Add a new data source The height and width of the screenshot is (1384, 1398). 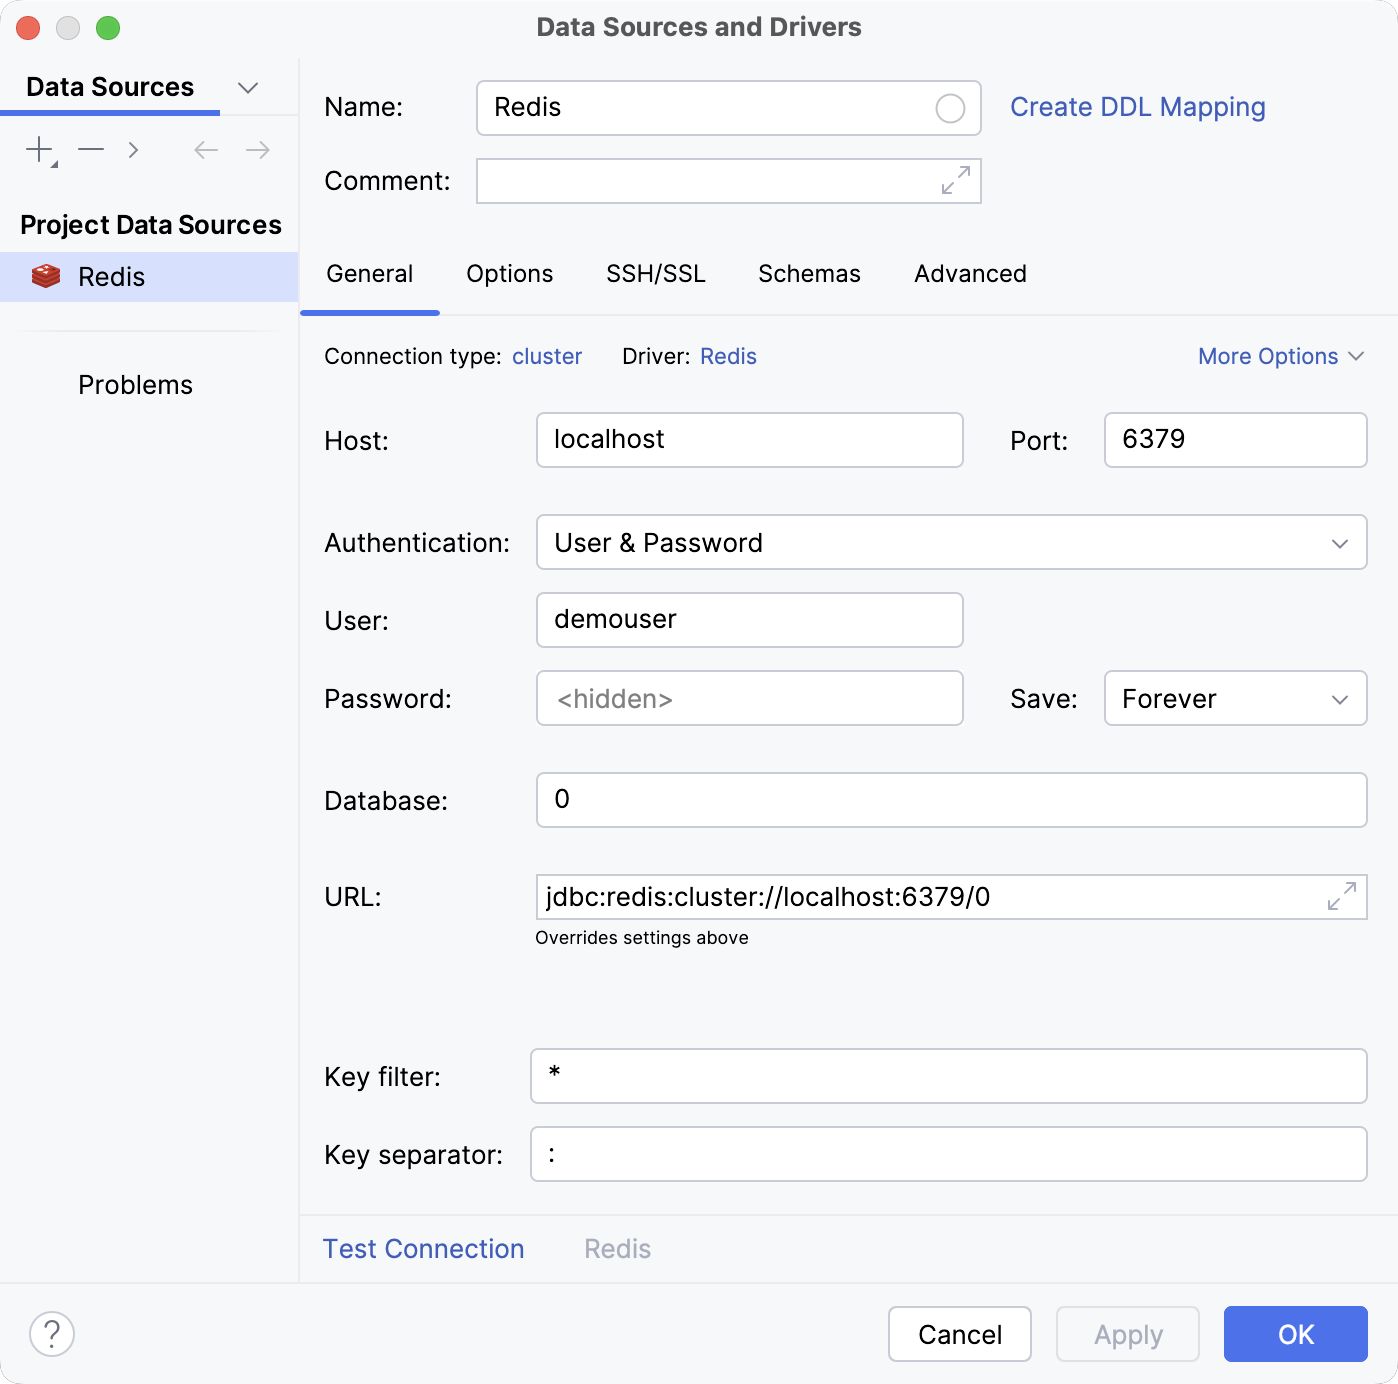[x=39, y=149]
